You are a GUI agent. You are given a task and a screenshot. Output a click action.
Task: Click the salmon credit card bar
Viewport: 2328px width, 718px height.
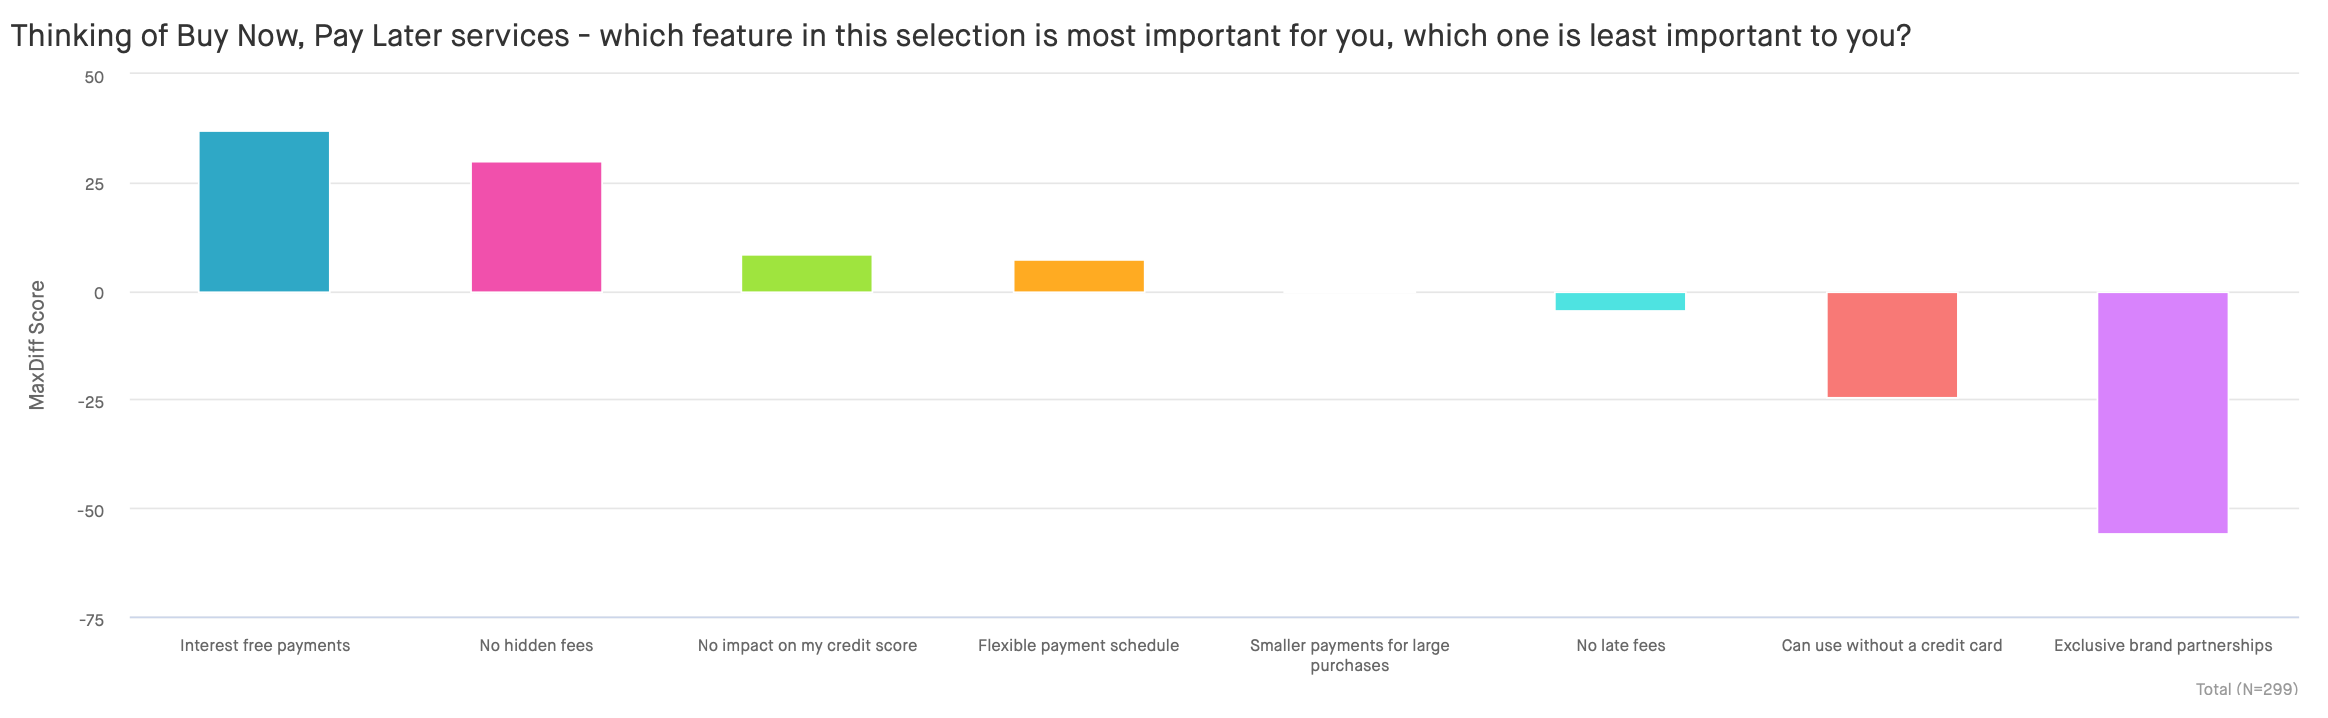pos(1892,345)
